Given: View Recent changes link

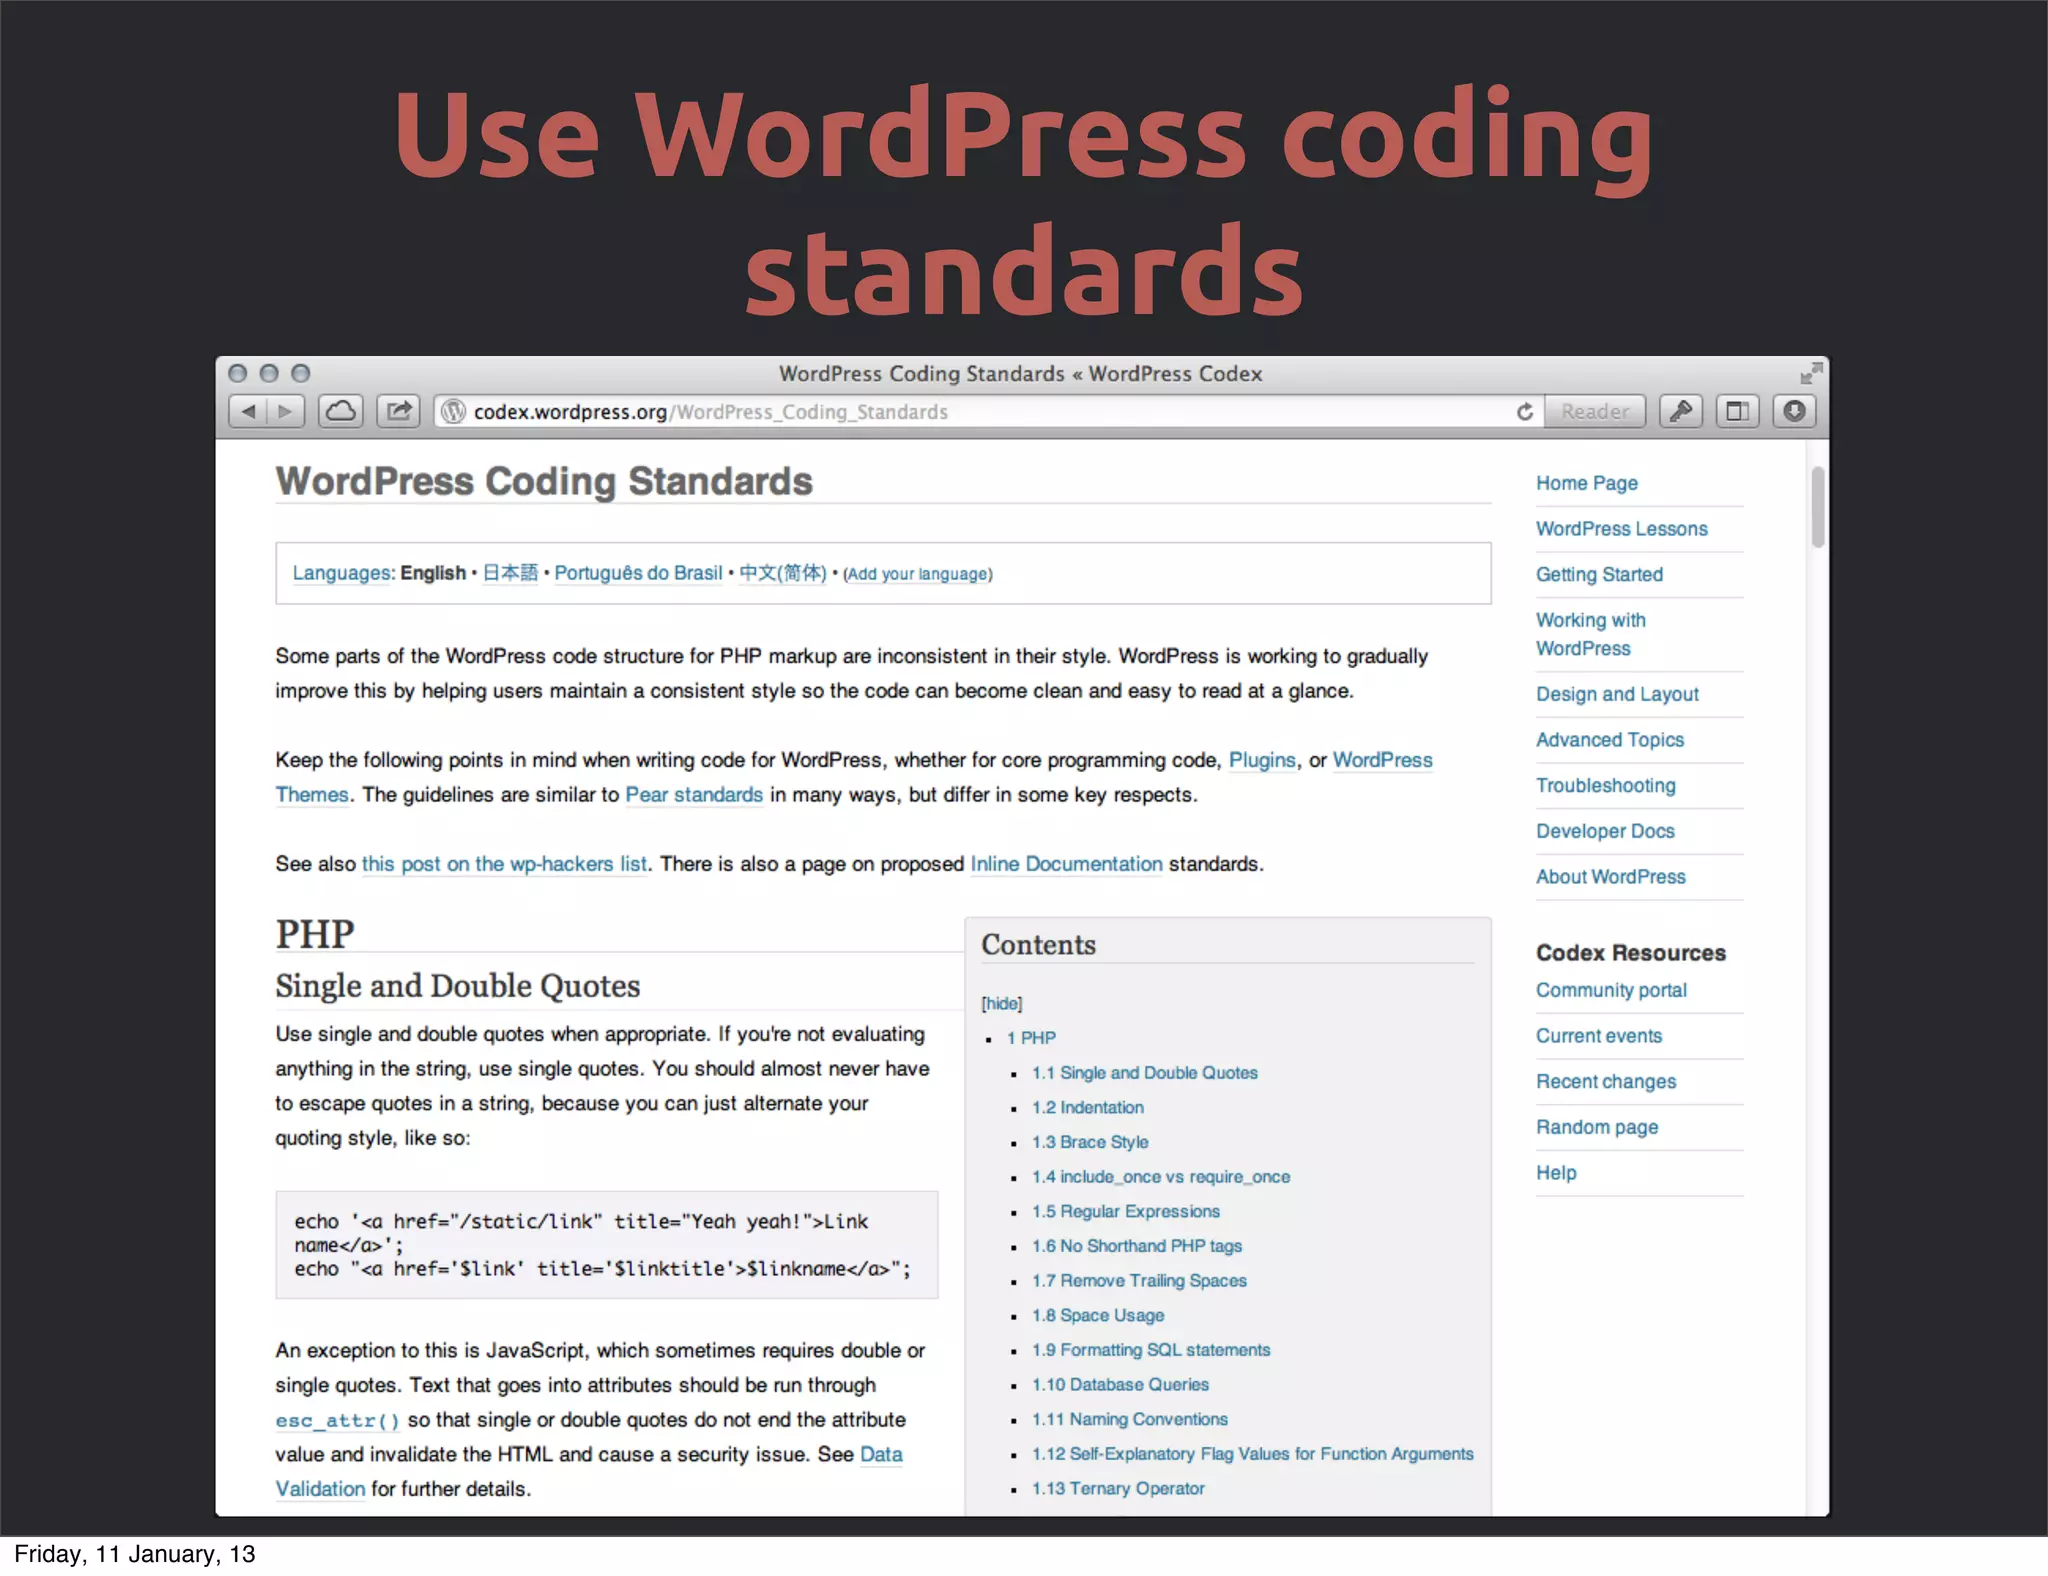Looking at the screenshot, I should tap(1605, 1082).
